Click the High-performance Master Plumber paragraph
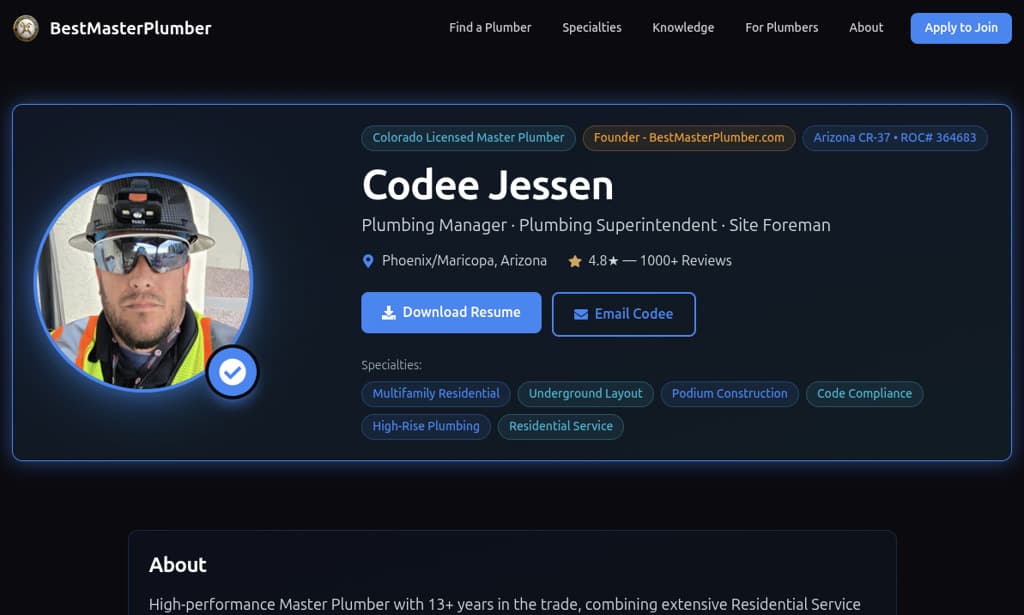1024x615 pixels. point(505,605)
